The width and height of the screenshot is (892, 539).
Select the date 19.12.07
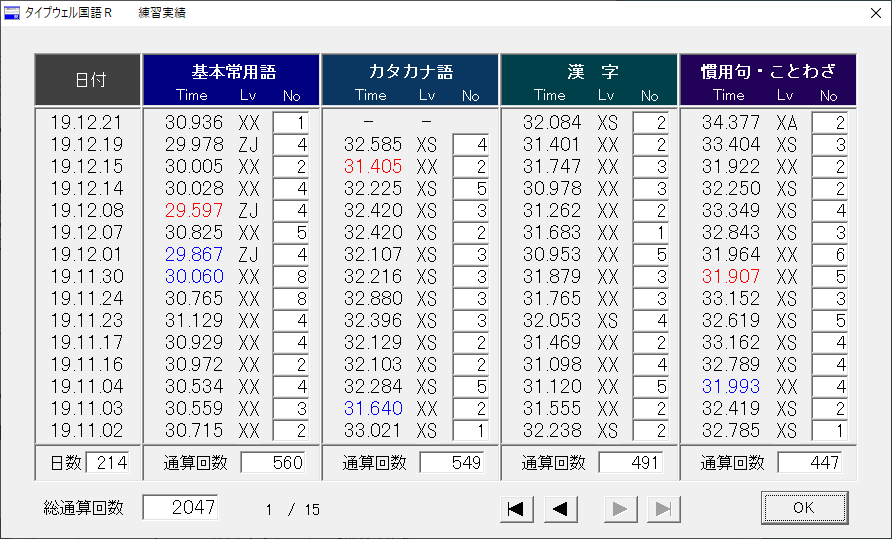pos(86,232)
